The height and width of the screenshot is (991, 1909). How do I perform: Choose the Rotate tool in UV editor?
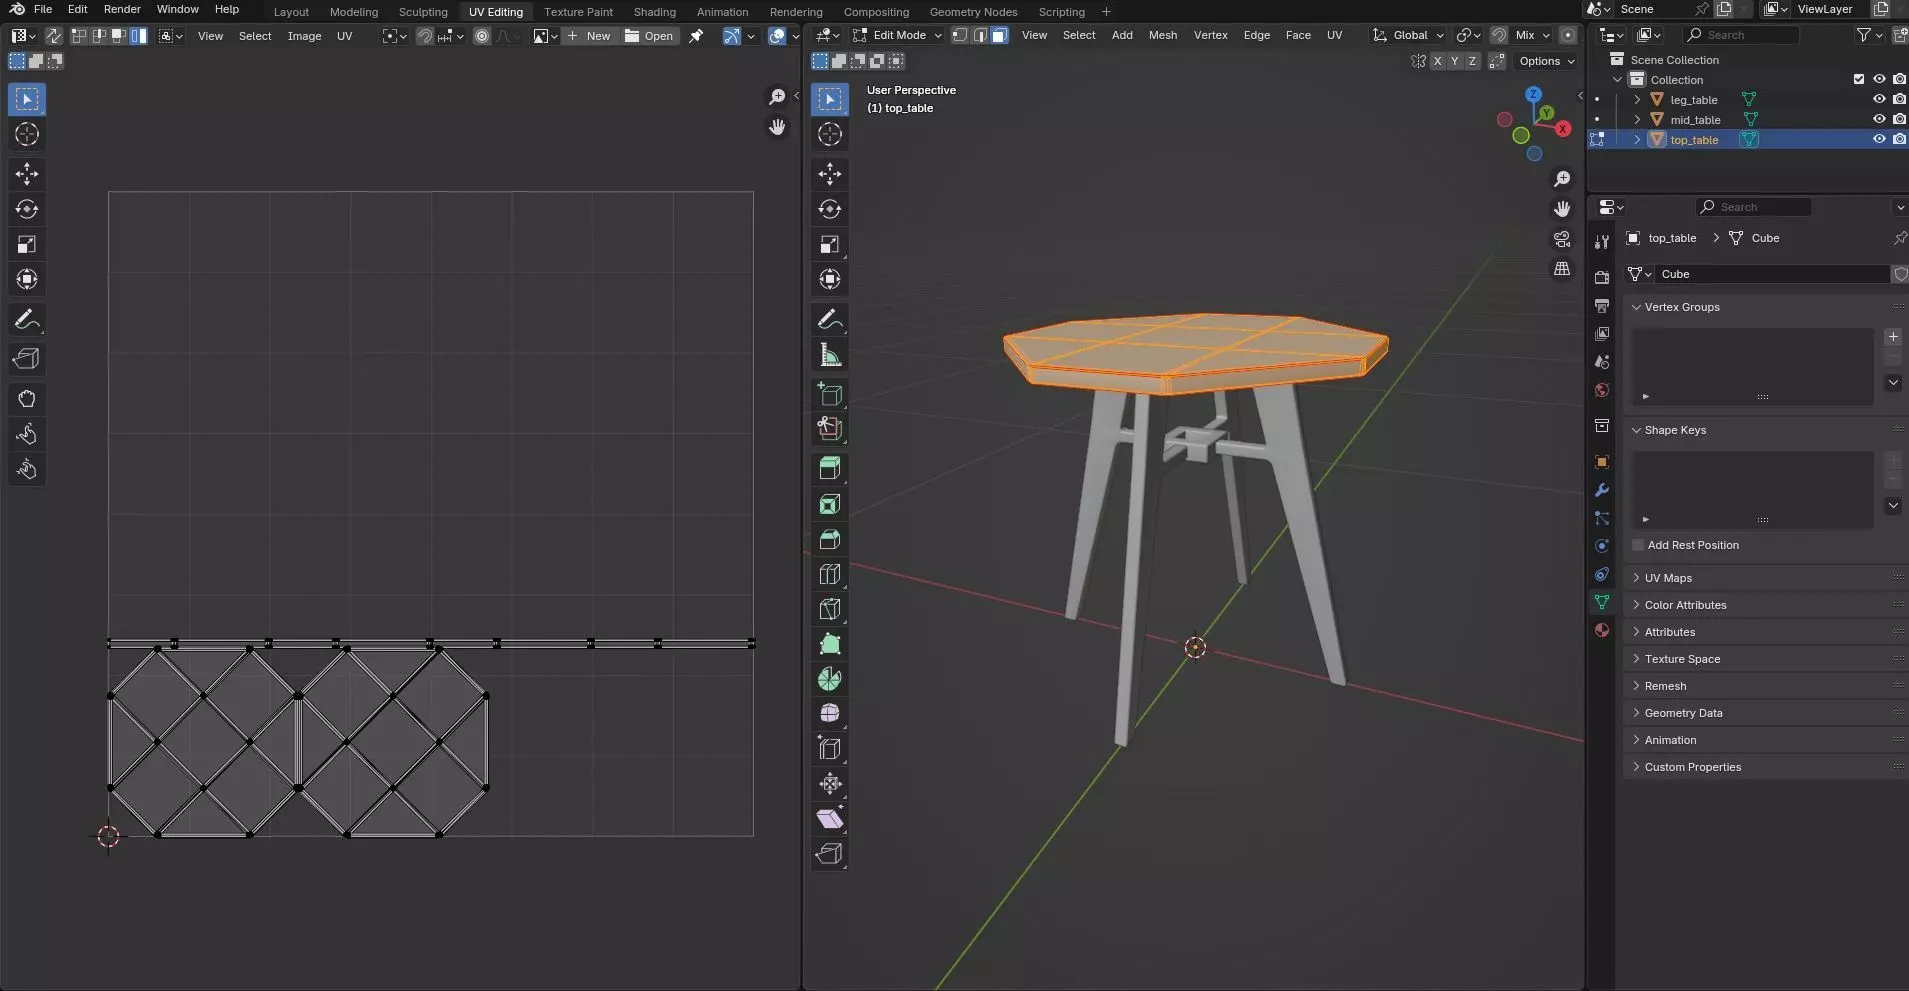pyautogui.click(x=27, y=209)
